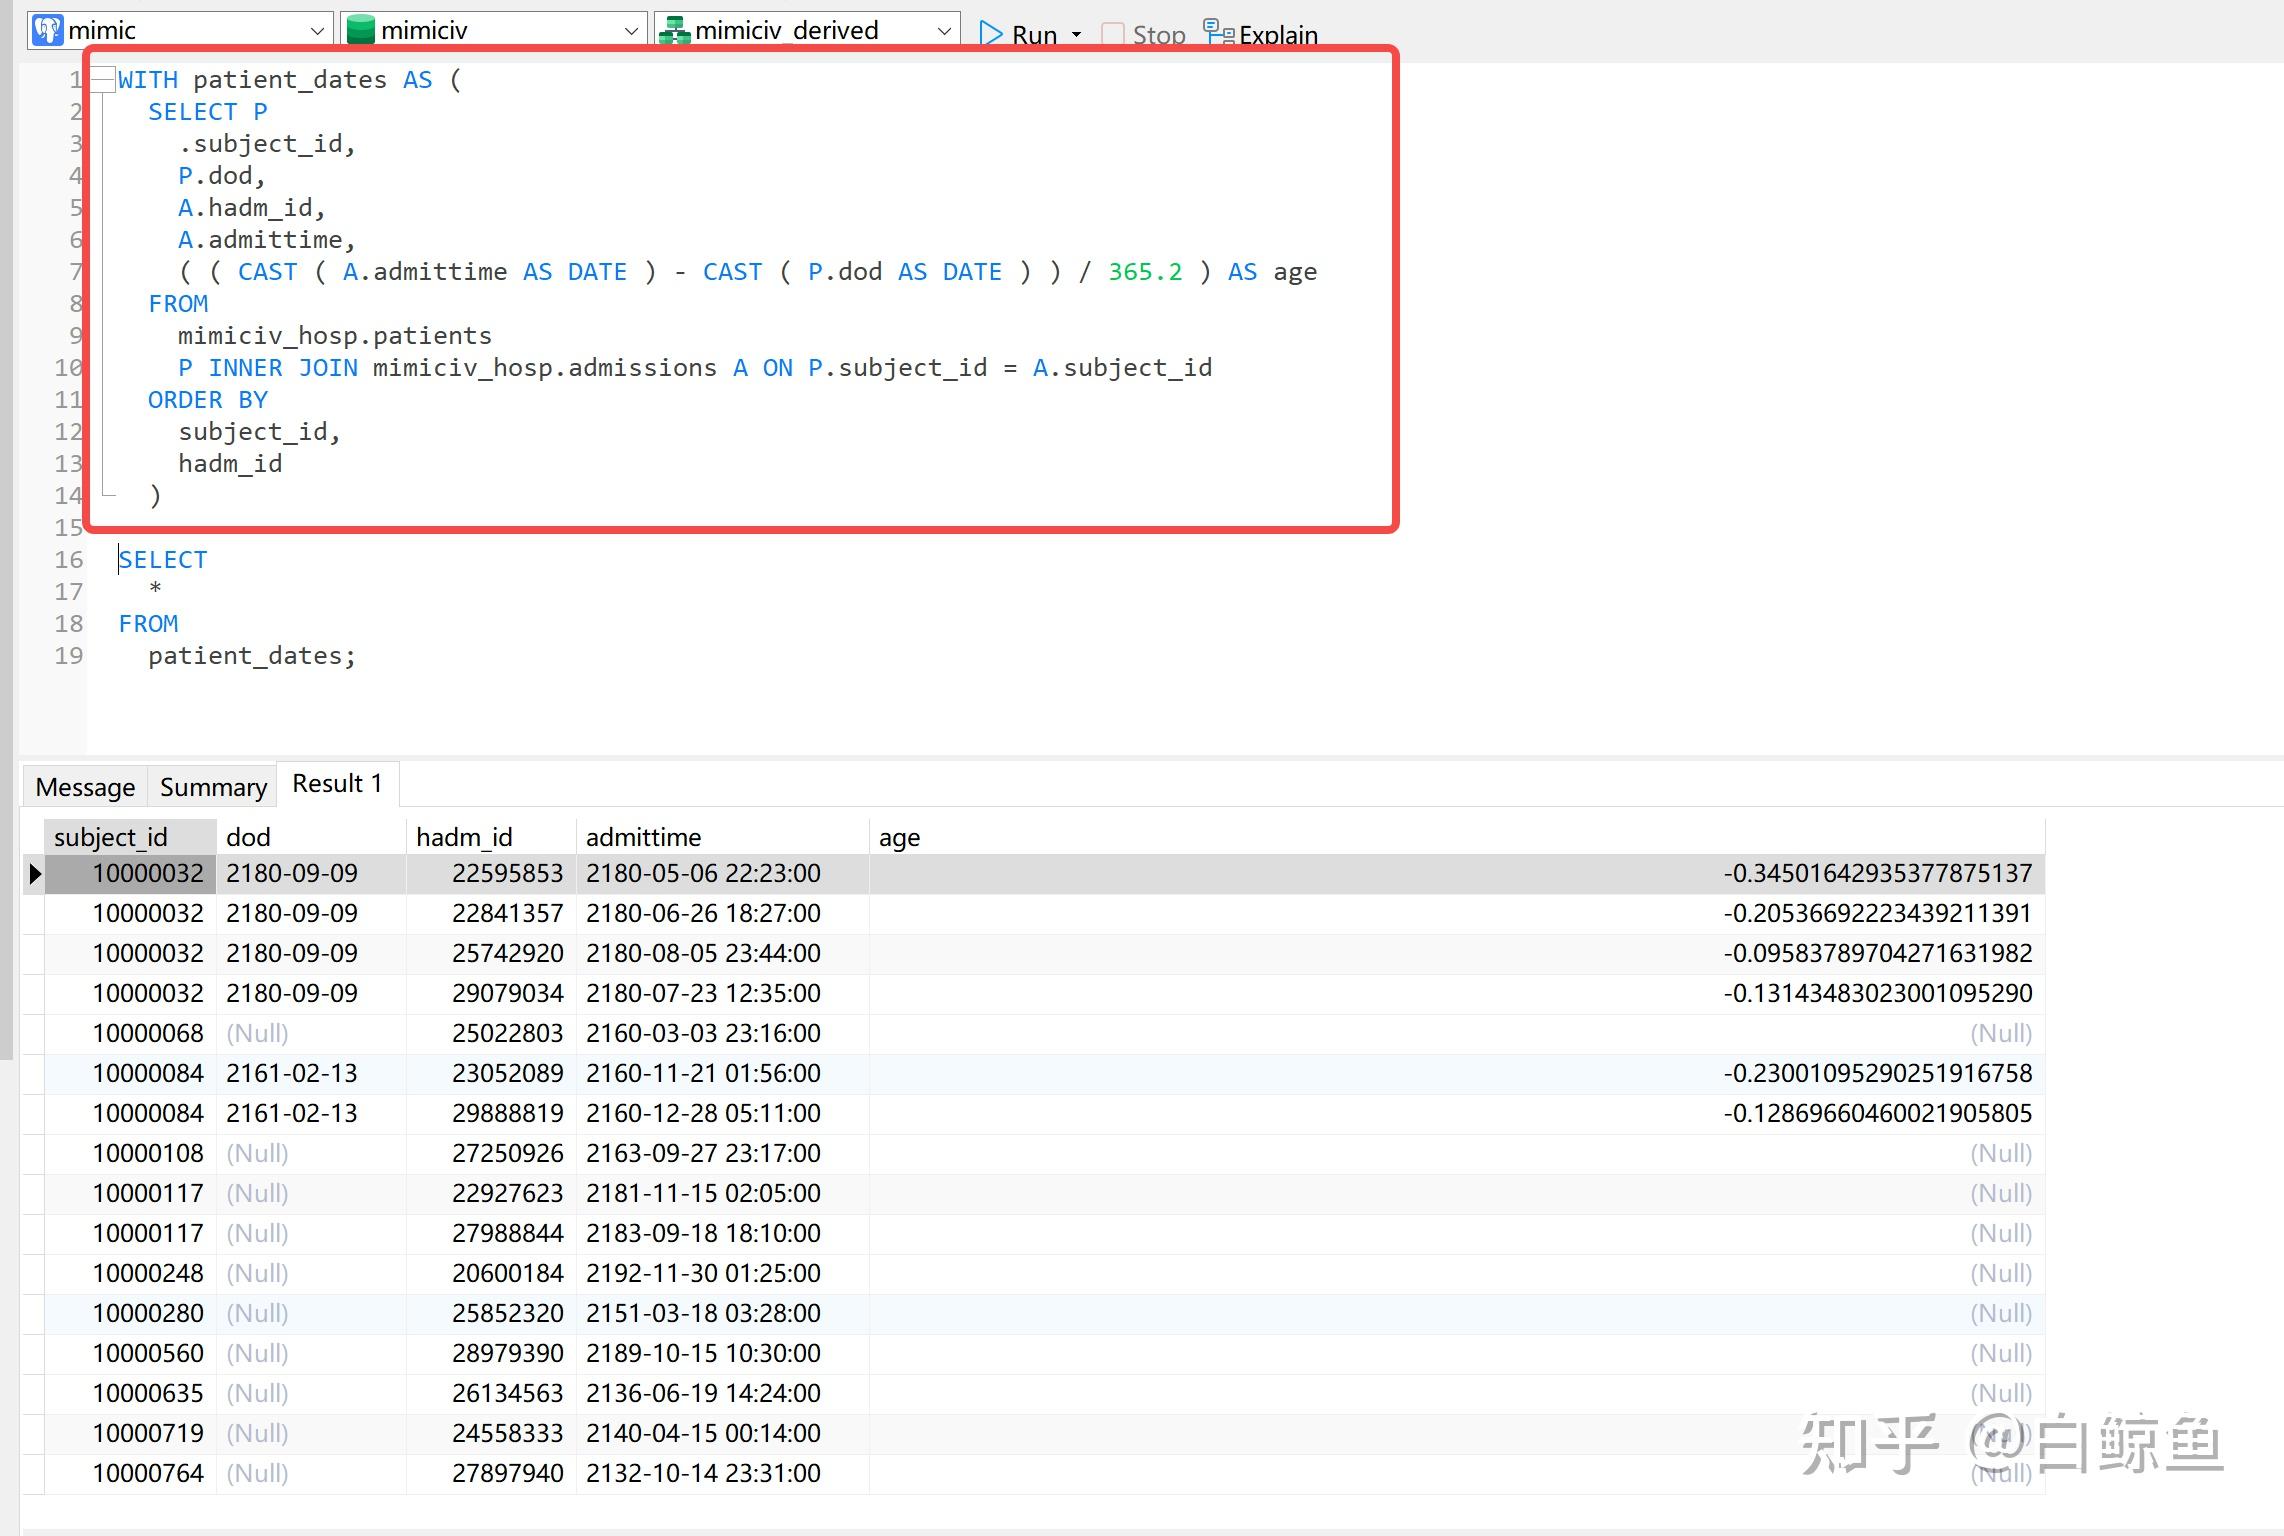Click the mimiciv_derived schema icon
The width and height of the screenshot is (2284, 1536).
coord(674,31)
